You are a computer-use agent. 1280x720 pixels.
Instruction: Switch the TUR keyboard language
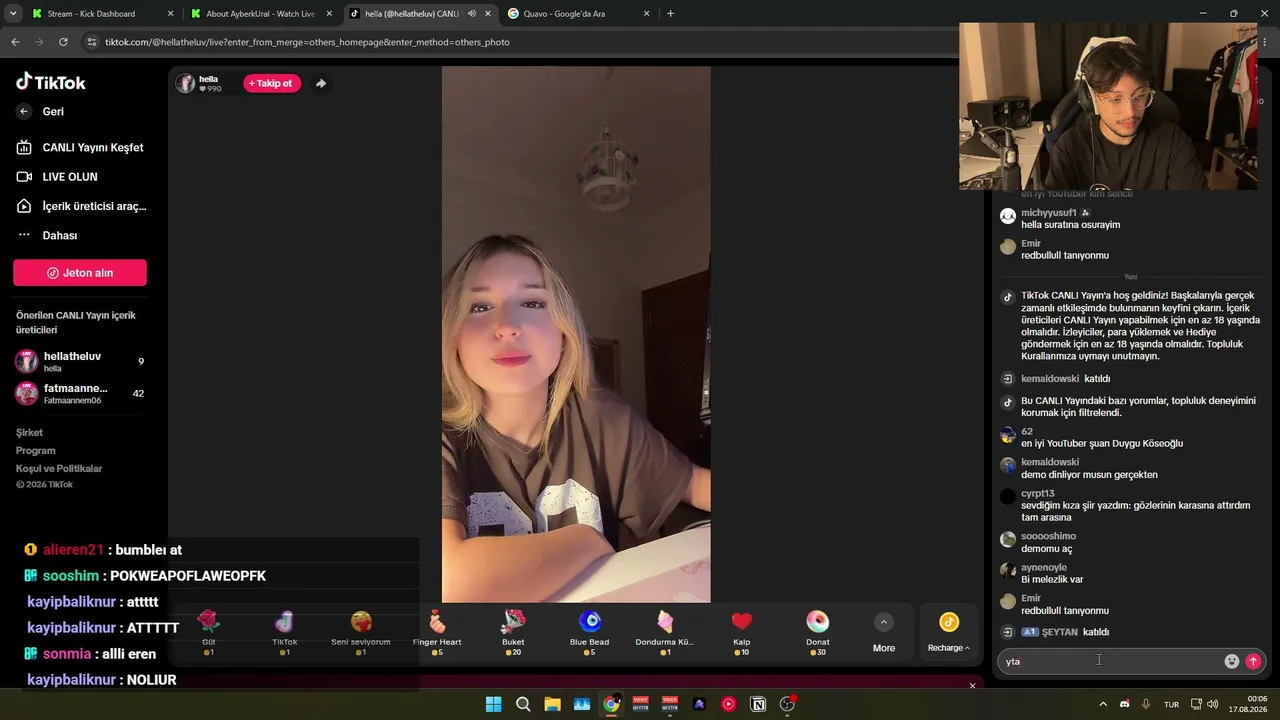pos(1171,704)
